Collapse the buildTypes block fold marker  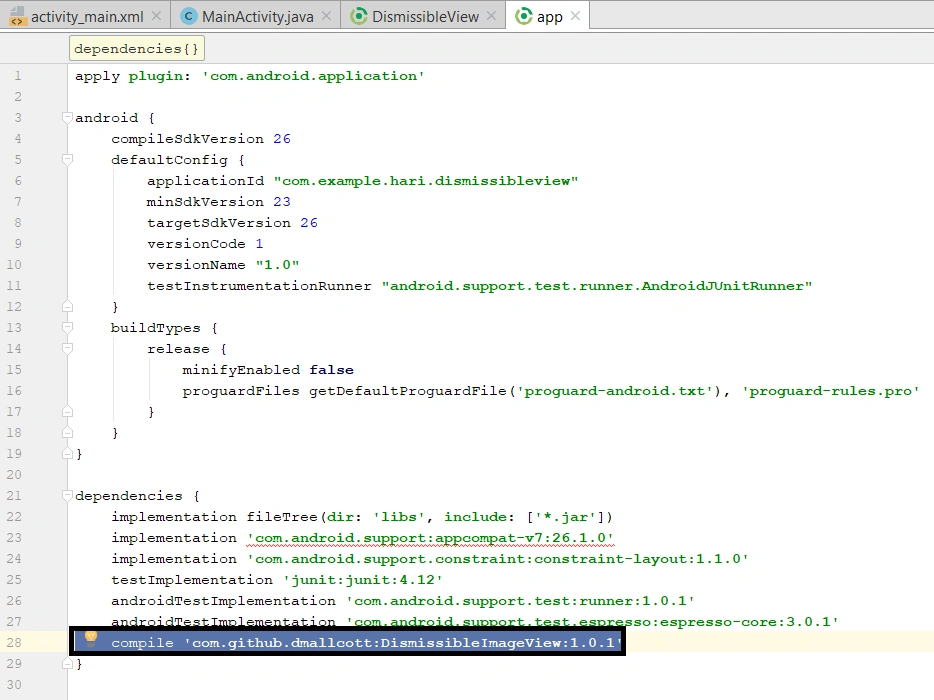pyautogui.click(x=67, y=327)
